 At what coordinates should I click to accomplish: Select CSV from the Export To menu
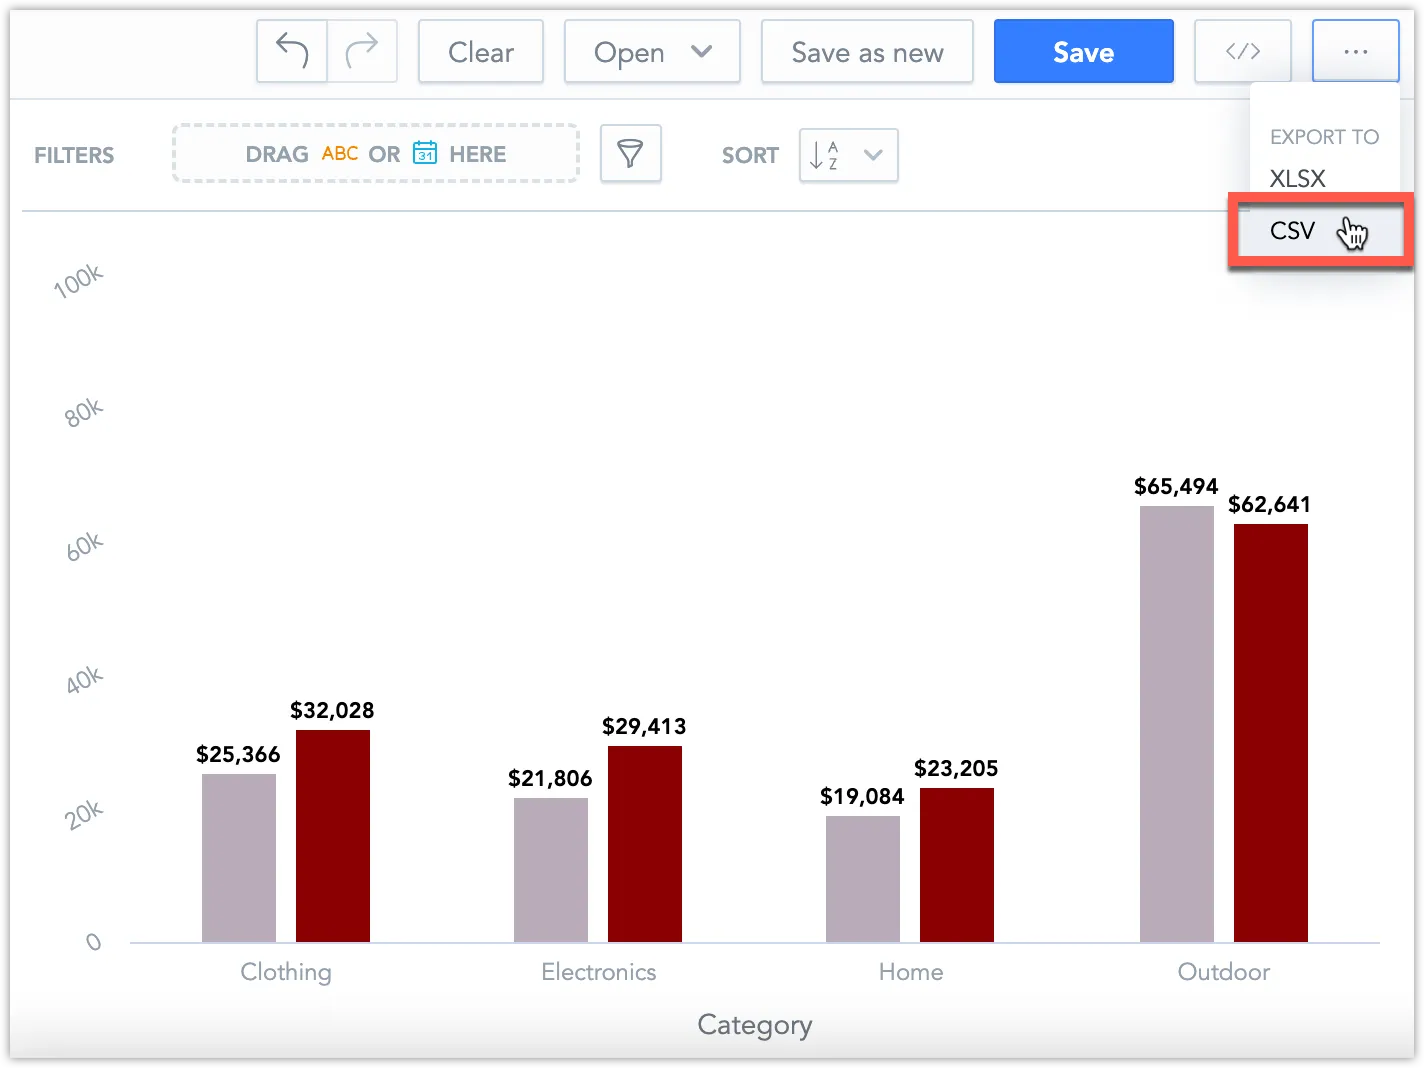click(1293, 231)
